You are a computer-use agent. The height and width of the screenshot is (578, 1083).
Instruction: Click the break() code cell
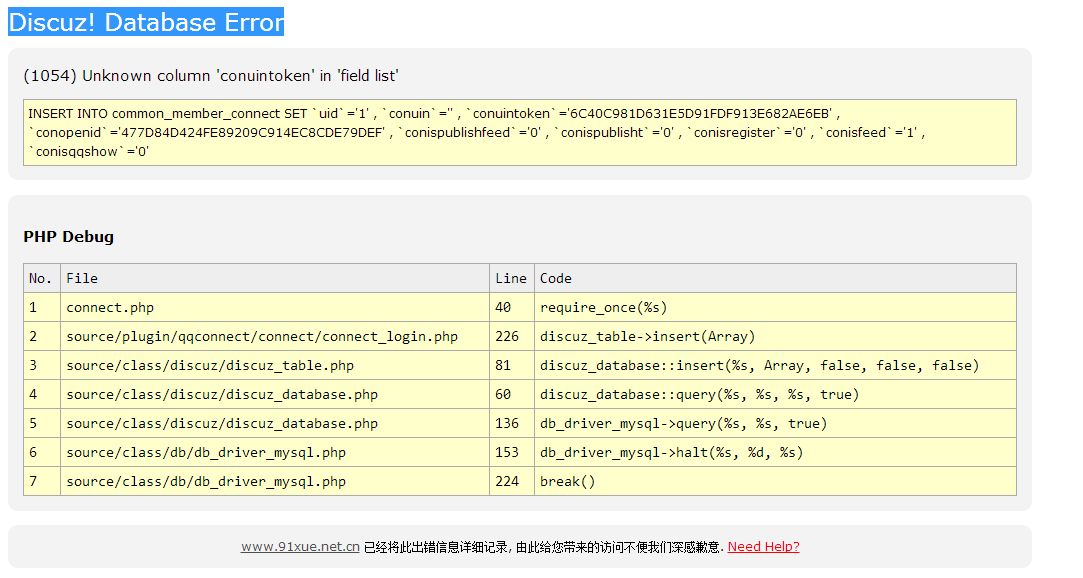tap(567, 481)
